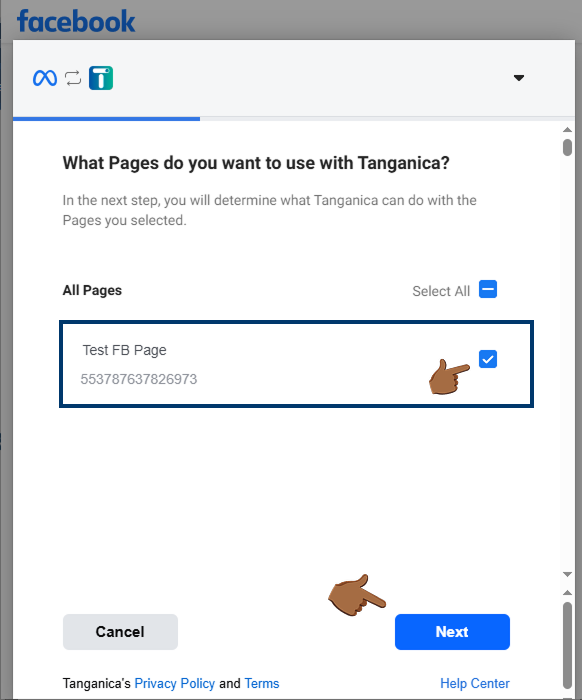Open Tanganica's Privacy Policy link
Viewport: 582px width, 700px height.
click(175, 683)
